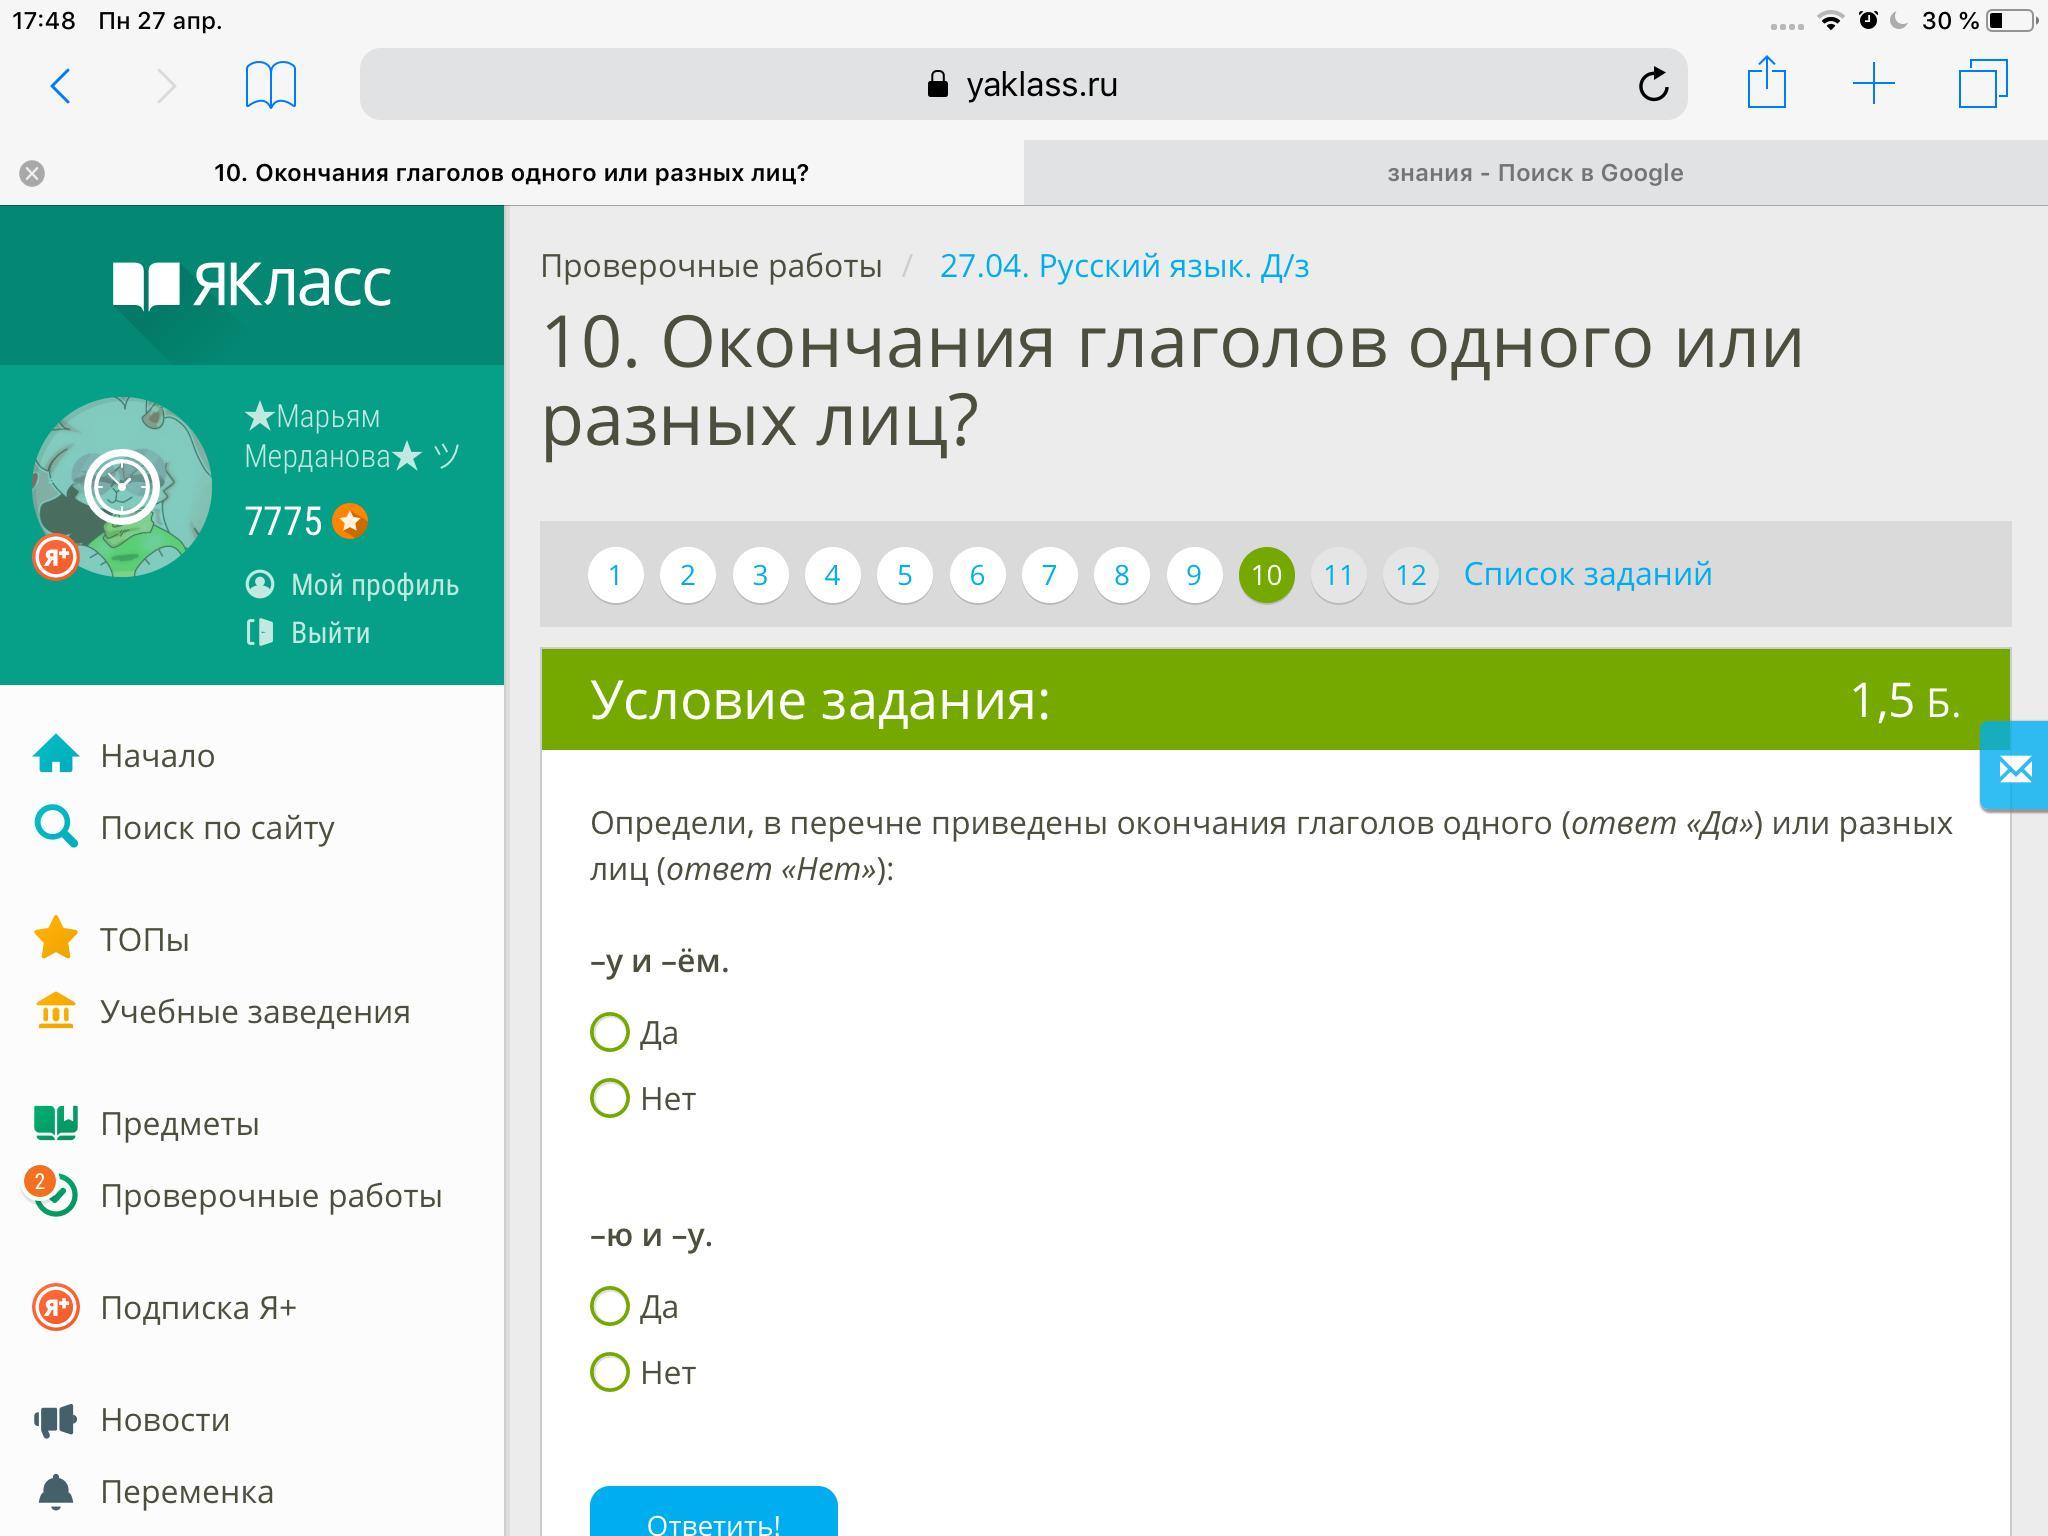Viewport: 2048px width, 1536px height.
Task: Tap the share sheet icon
Action: [1766, 83]
